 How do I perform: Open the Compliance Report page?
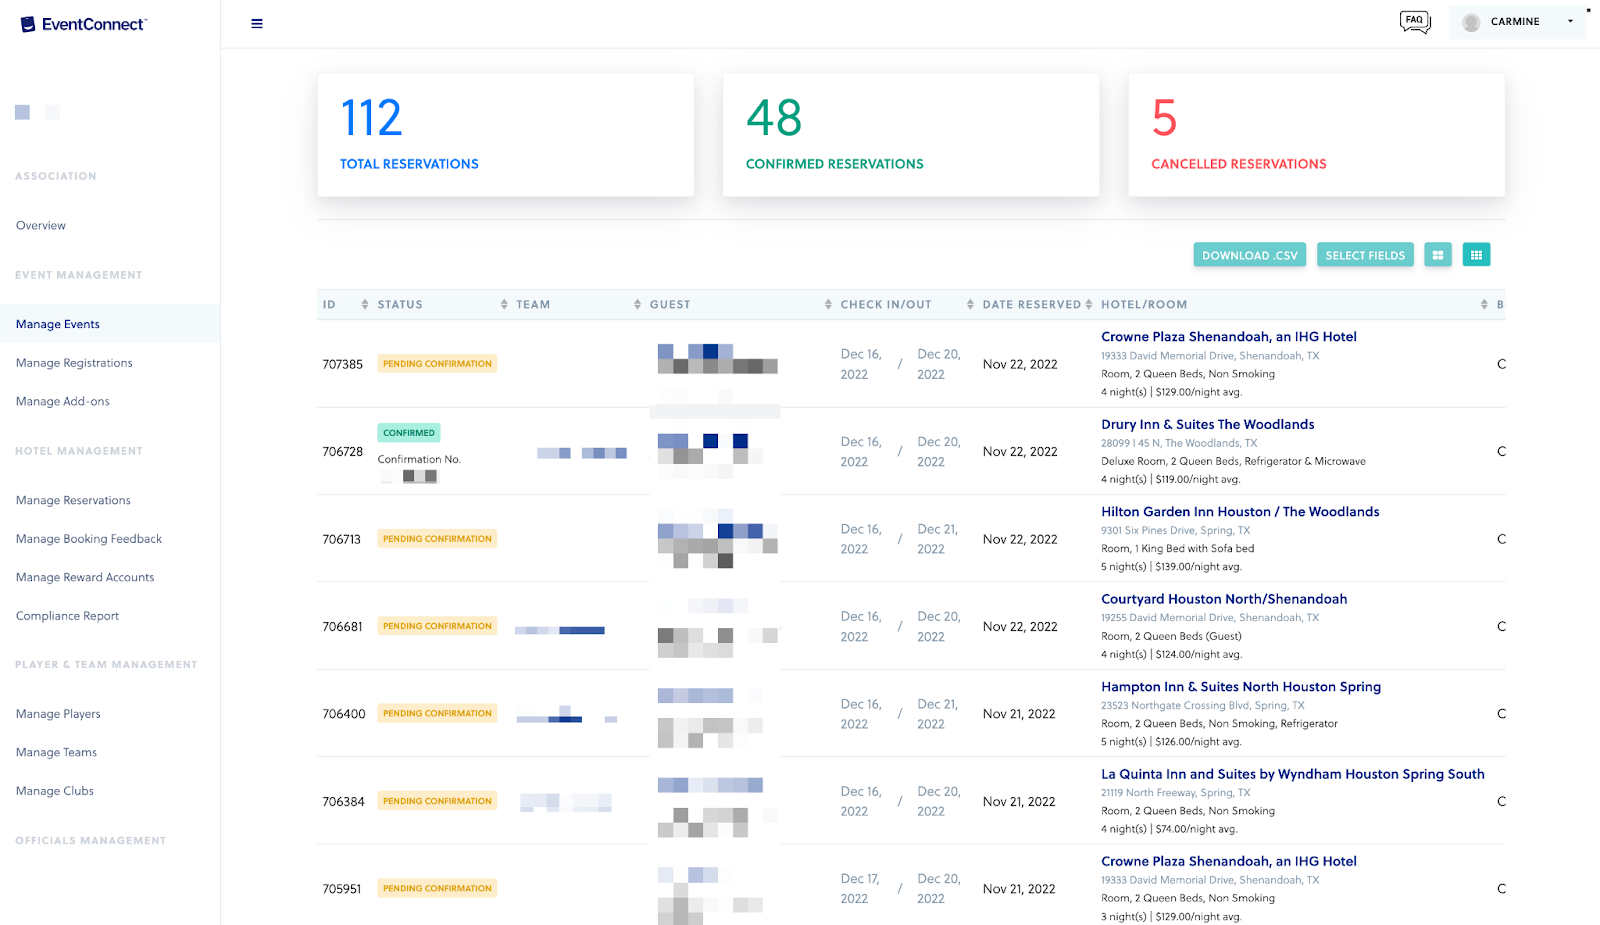point(67,616)
